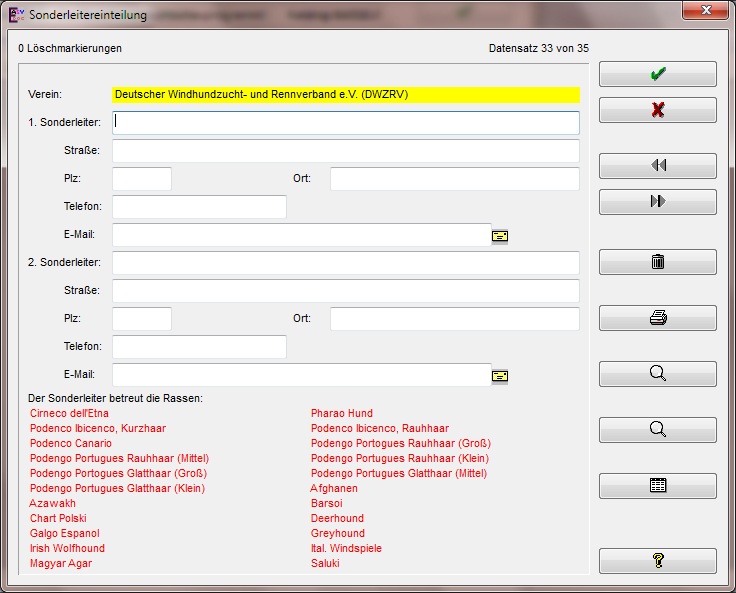Image resolution: width=736 pixels, height=593 pixels.
Task: Click Plz field of first Sonderleiter
Action: (x=142, y=179)
